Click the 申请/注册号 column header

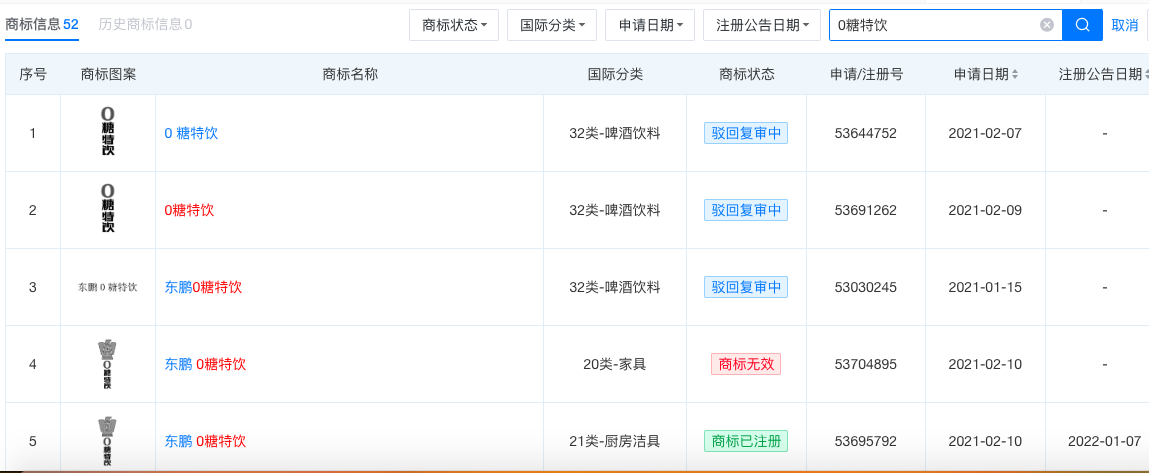tap(866, 74)
